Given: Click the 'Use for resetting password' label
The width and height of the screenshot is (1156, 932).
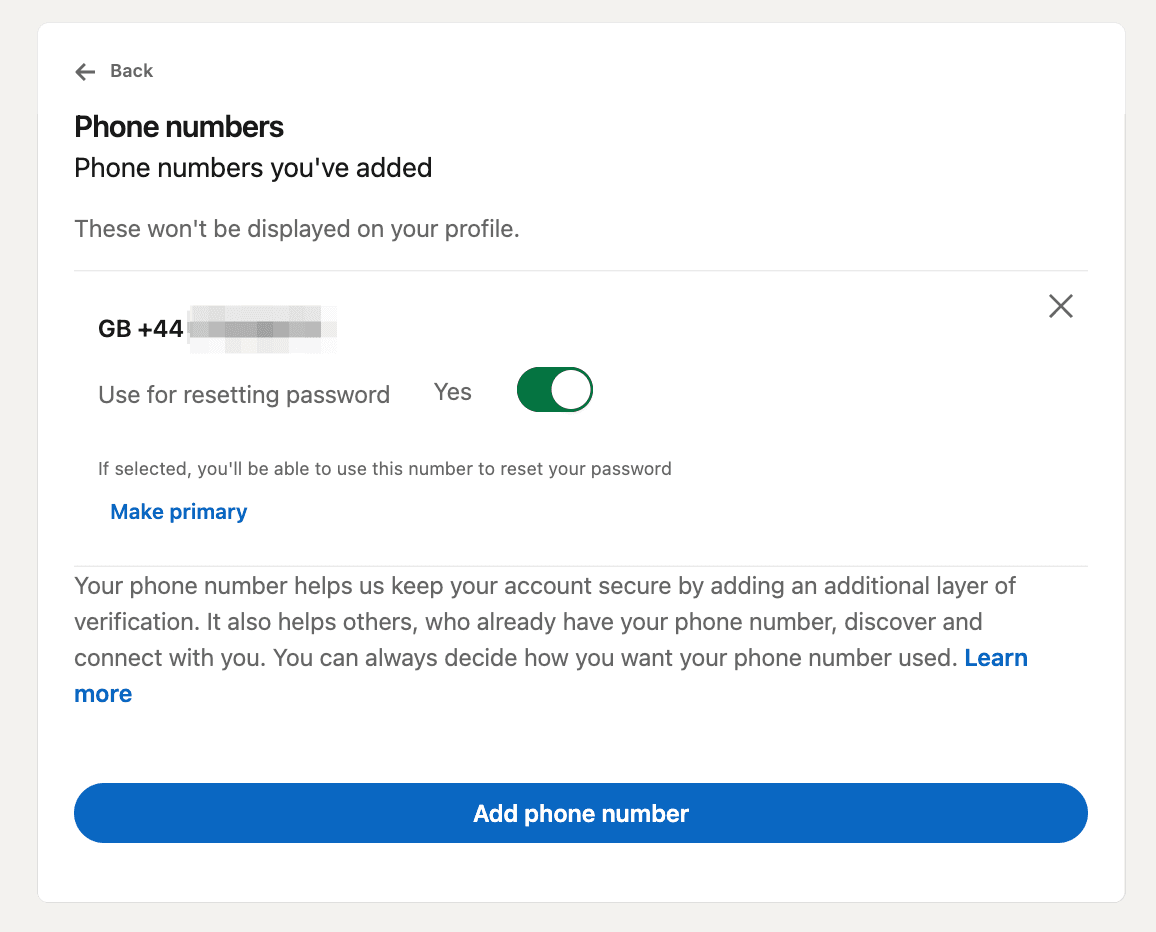Looking at the screenshot, I should [x=244, y=394].
